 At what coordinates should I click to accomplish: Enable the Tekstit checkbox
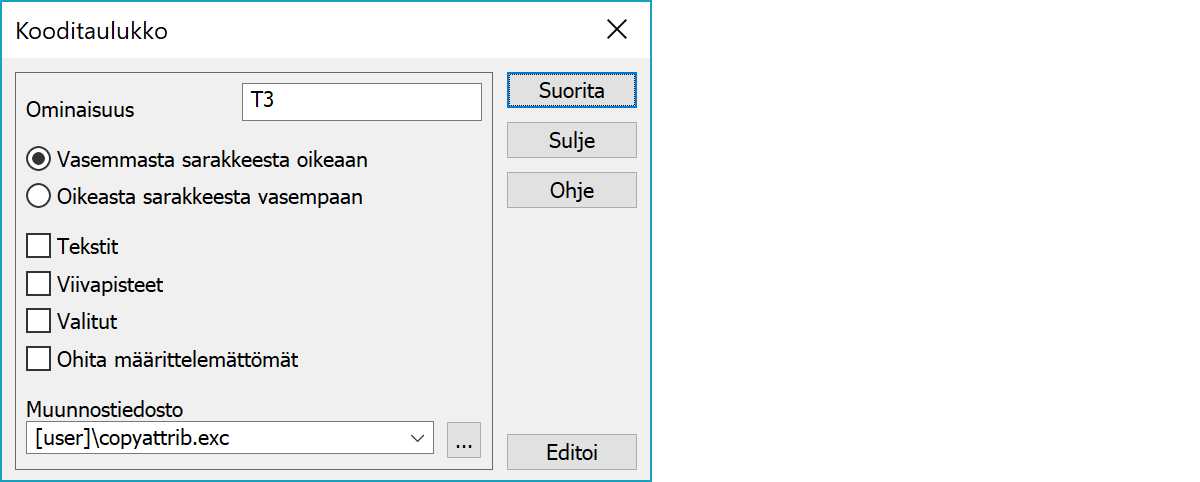39,246
